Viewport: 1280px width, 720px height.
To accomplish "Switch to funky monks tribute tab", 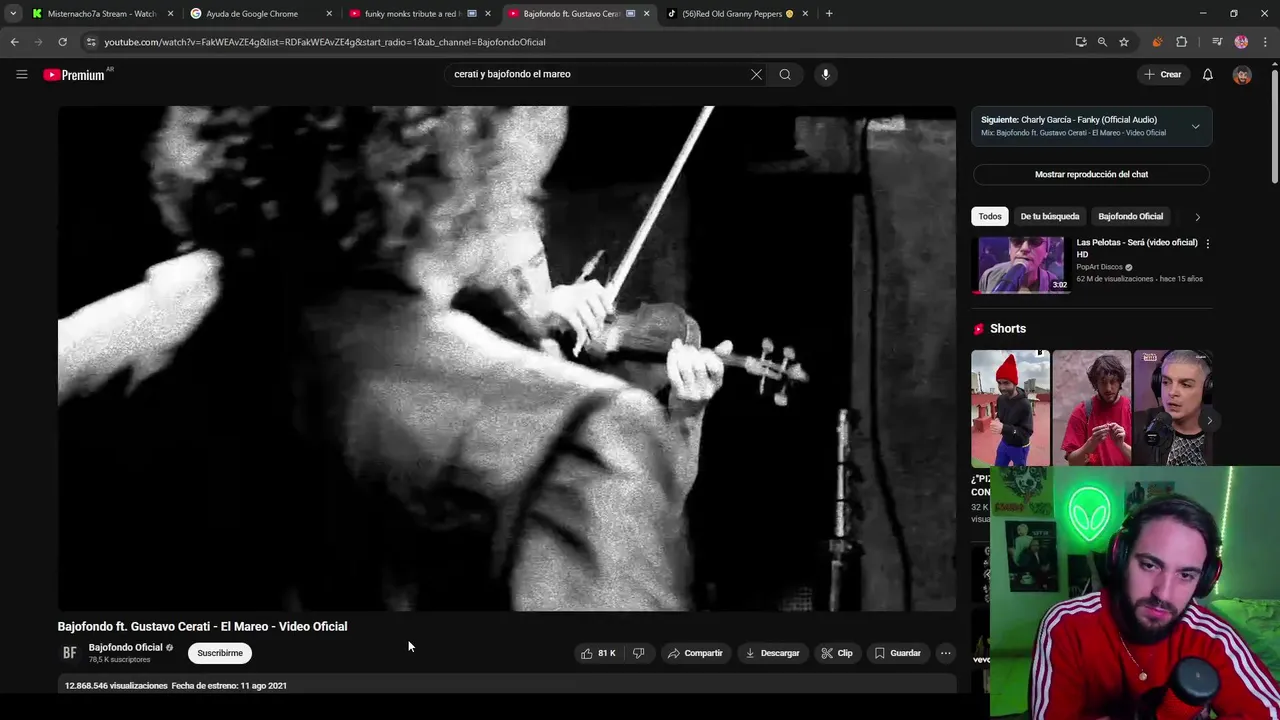I will [410, 14].
